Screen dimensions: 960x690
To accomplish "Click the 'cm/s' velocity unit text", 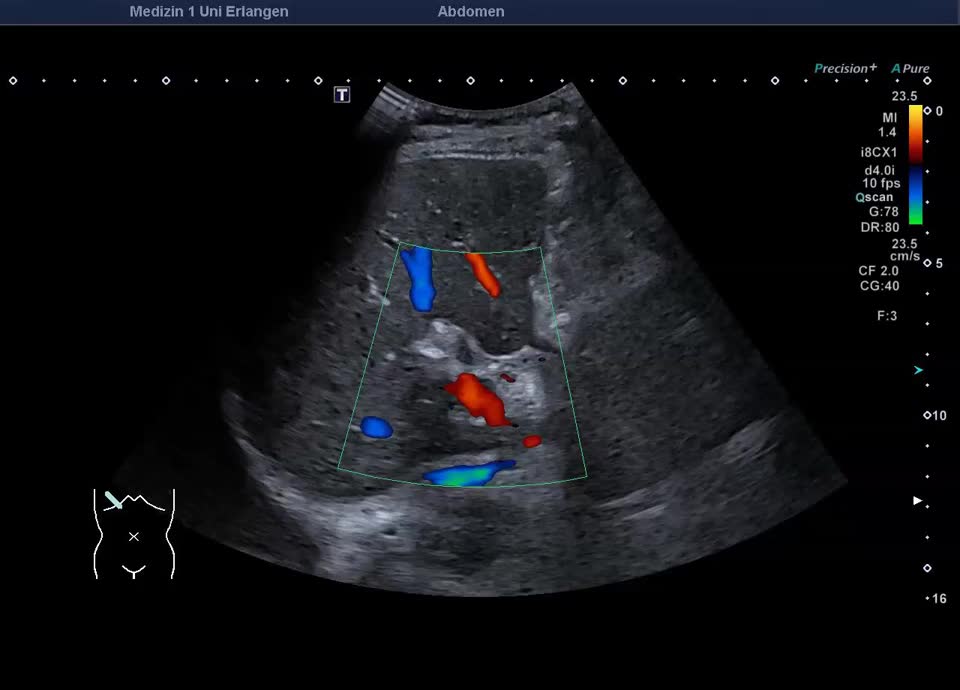I will click(x=905, y=257).
